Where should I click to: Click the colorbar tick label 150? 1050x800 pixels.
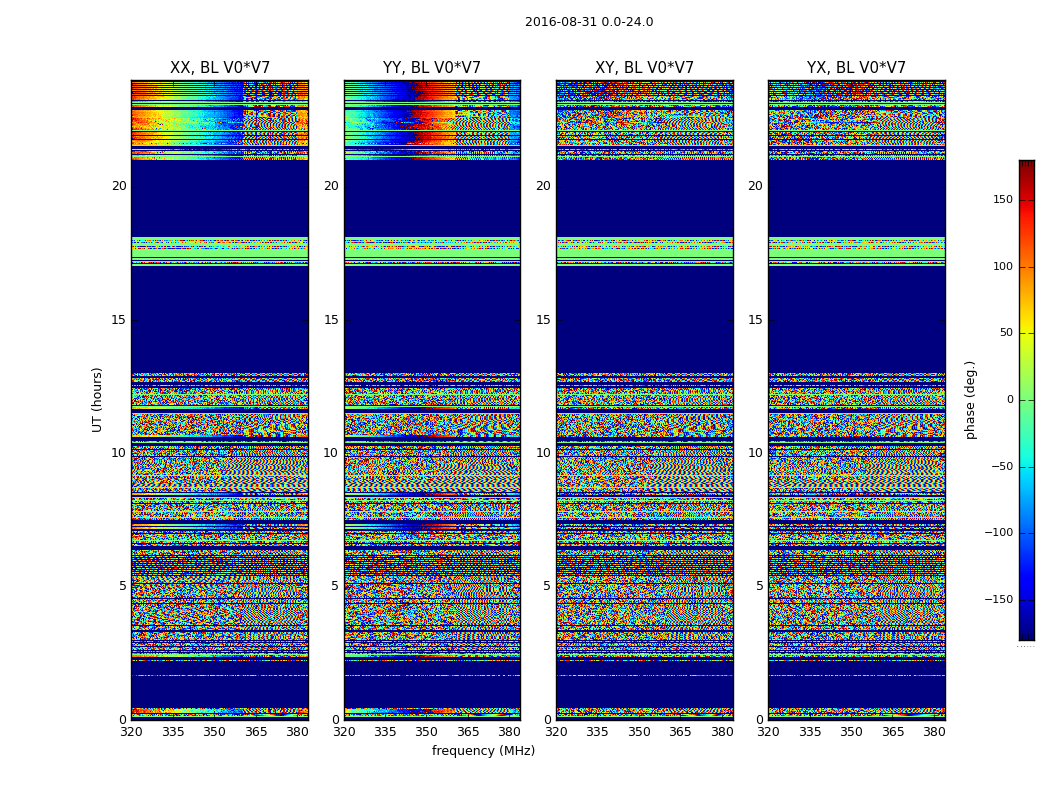pyautogui.click(x=1003, y=199)
